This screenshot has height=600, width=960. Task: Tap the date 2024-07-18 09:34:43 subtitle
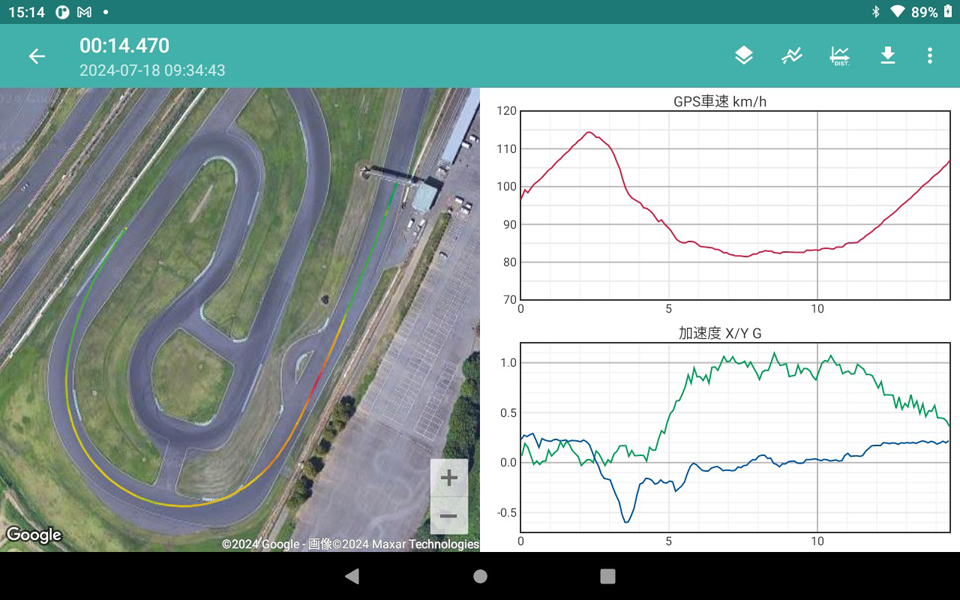coord(152,70)
